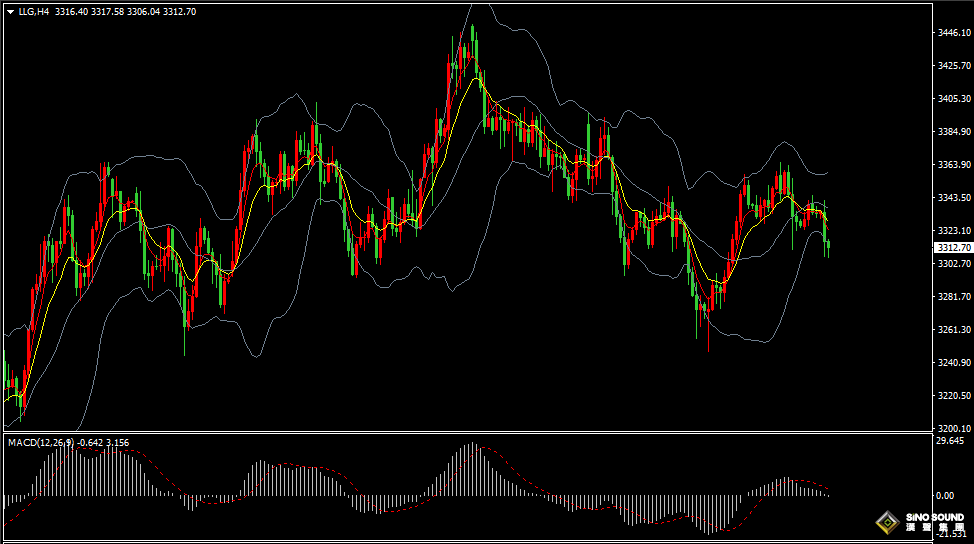974x544 pixels.
Task: Click the Sino Sound diamond logo icon
Action: [x=886, y=522]
